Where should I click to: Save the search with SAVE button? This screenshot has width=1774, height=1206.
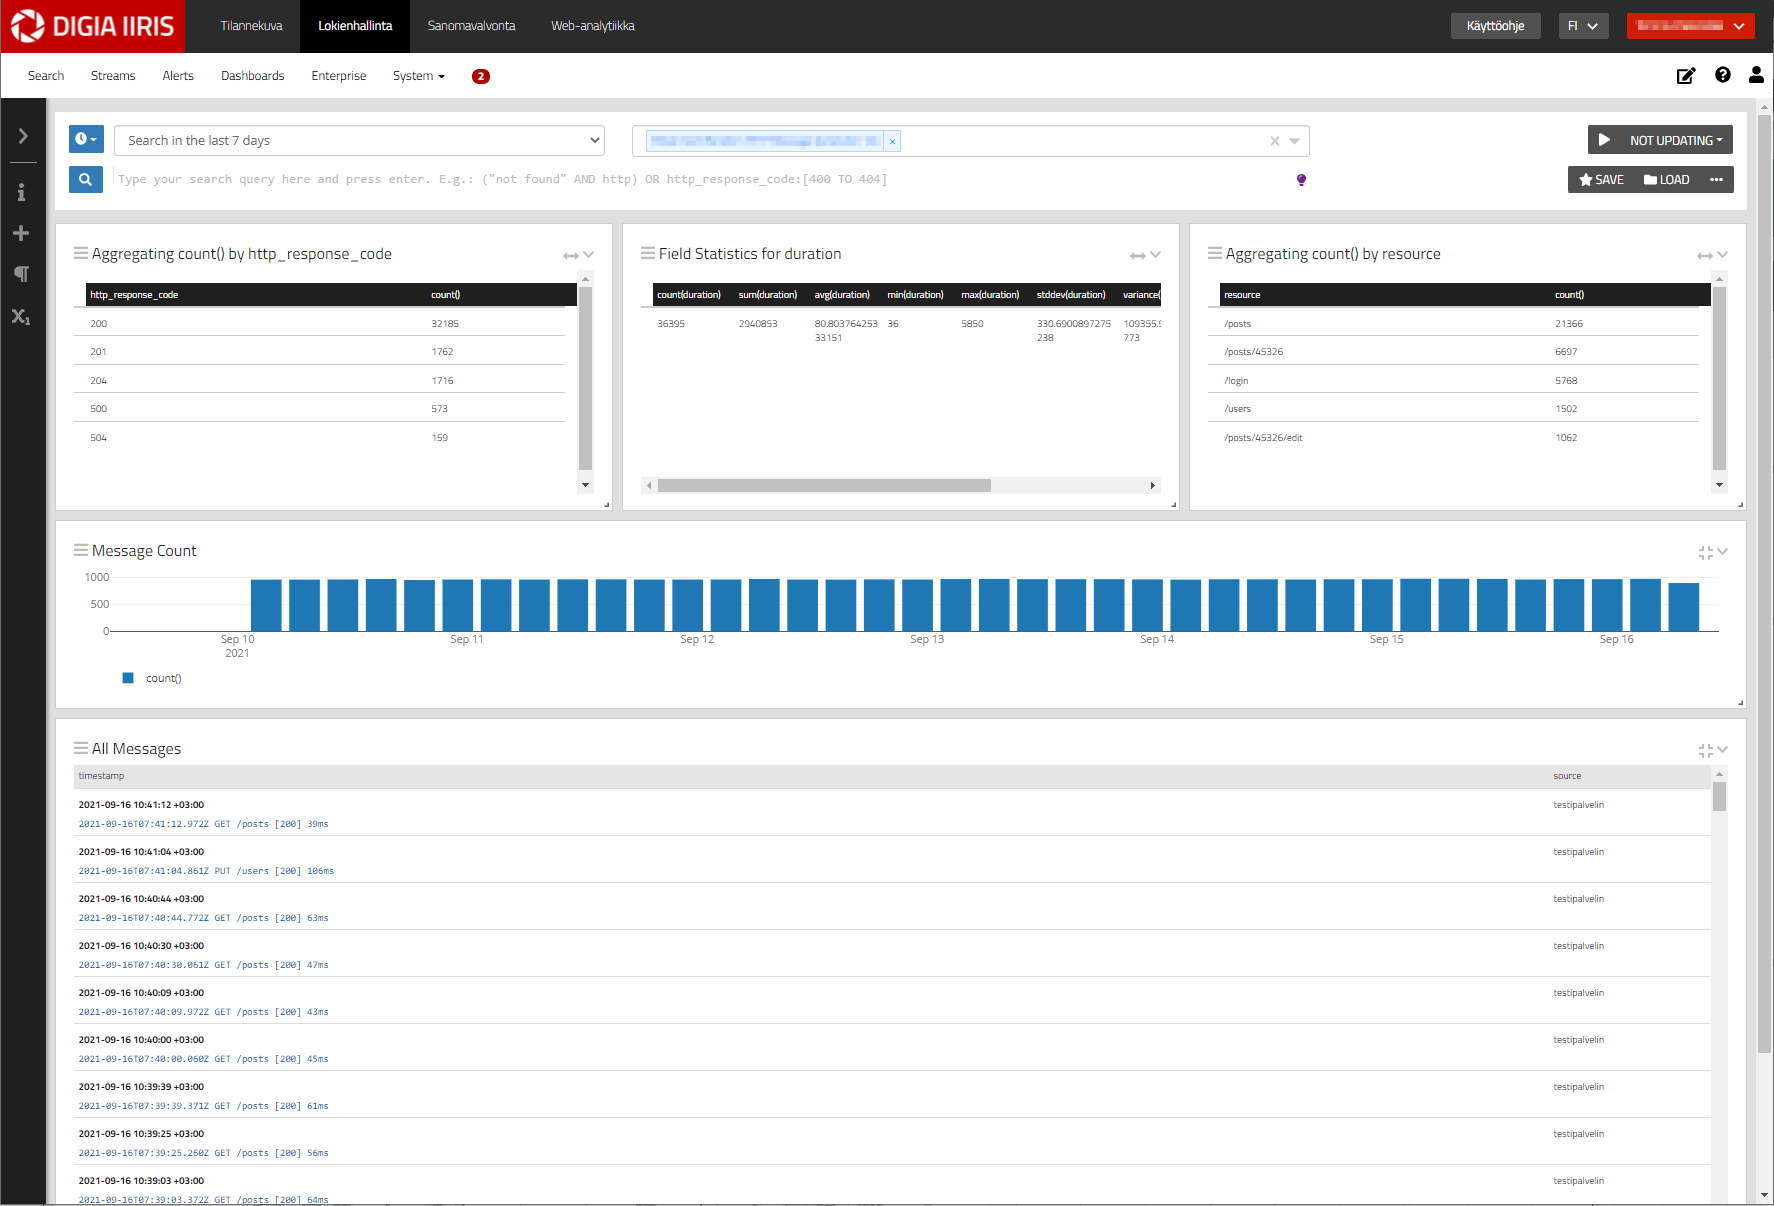[1601, 180]
